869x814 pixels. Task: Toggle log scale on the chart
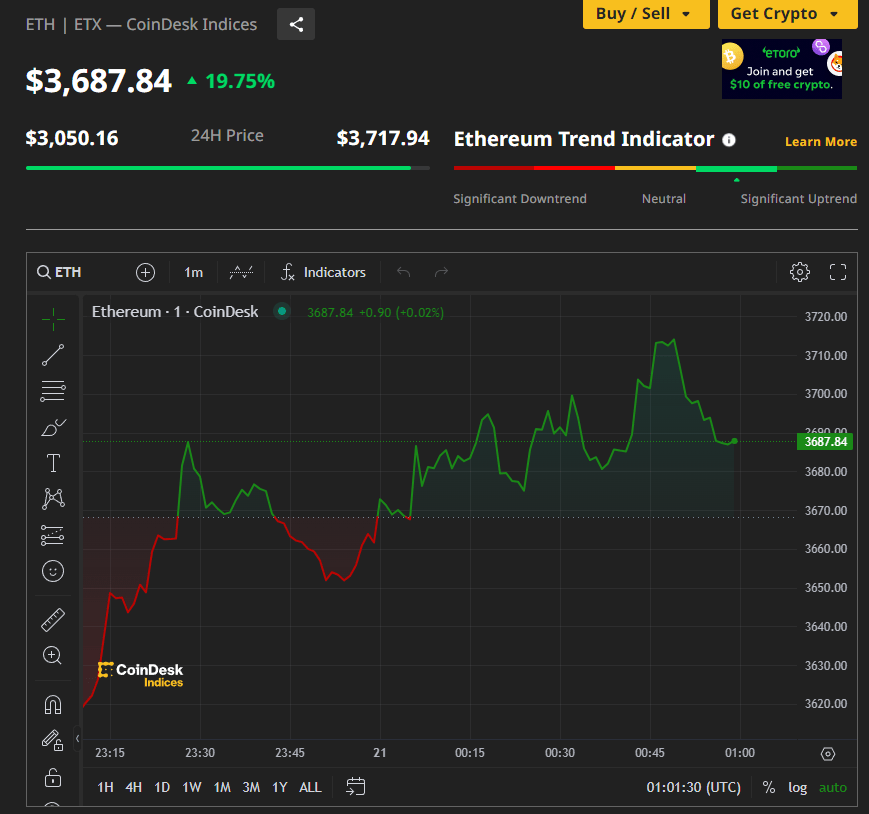(x=797, y=787)
